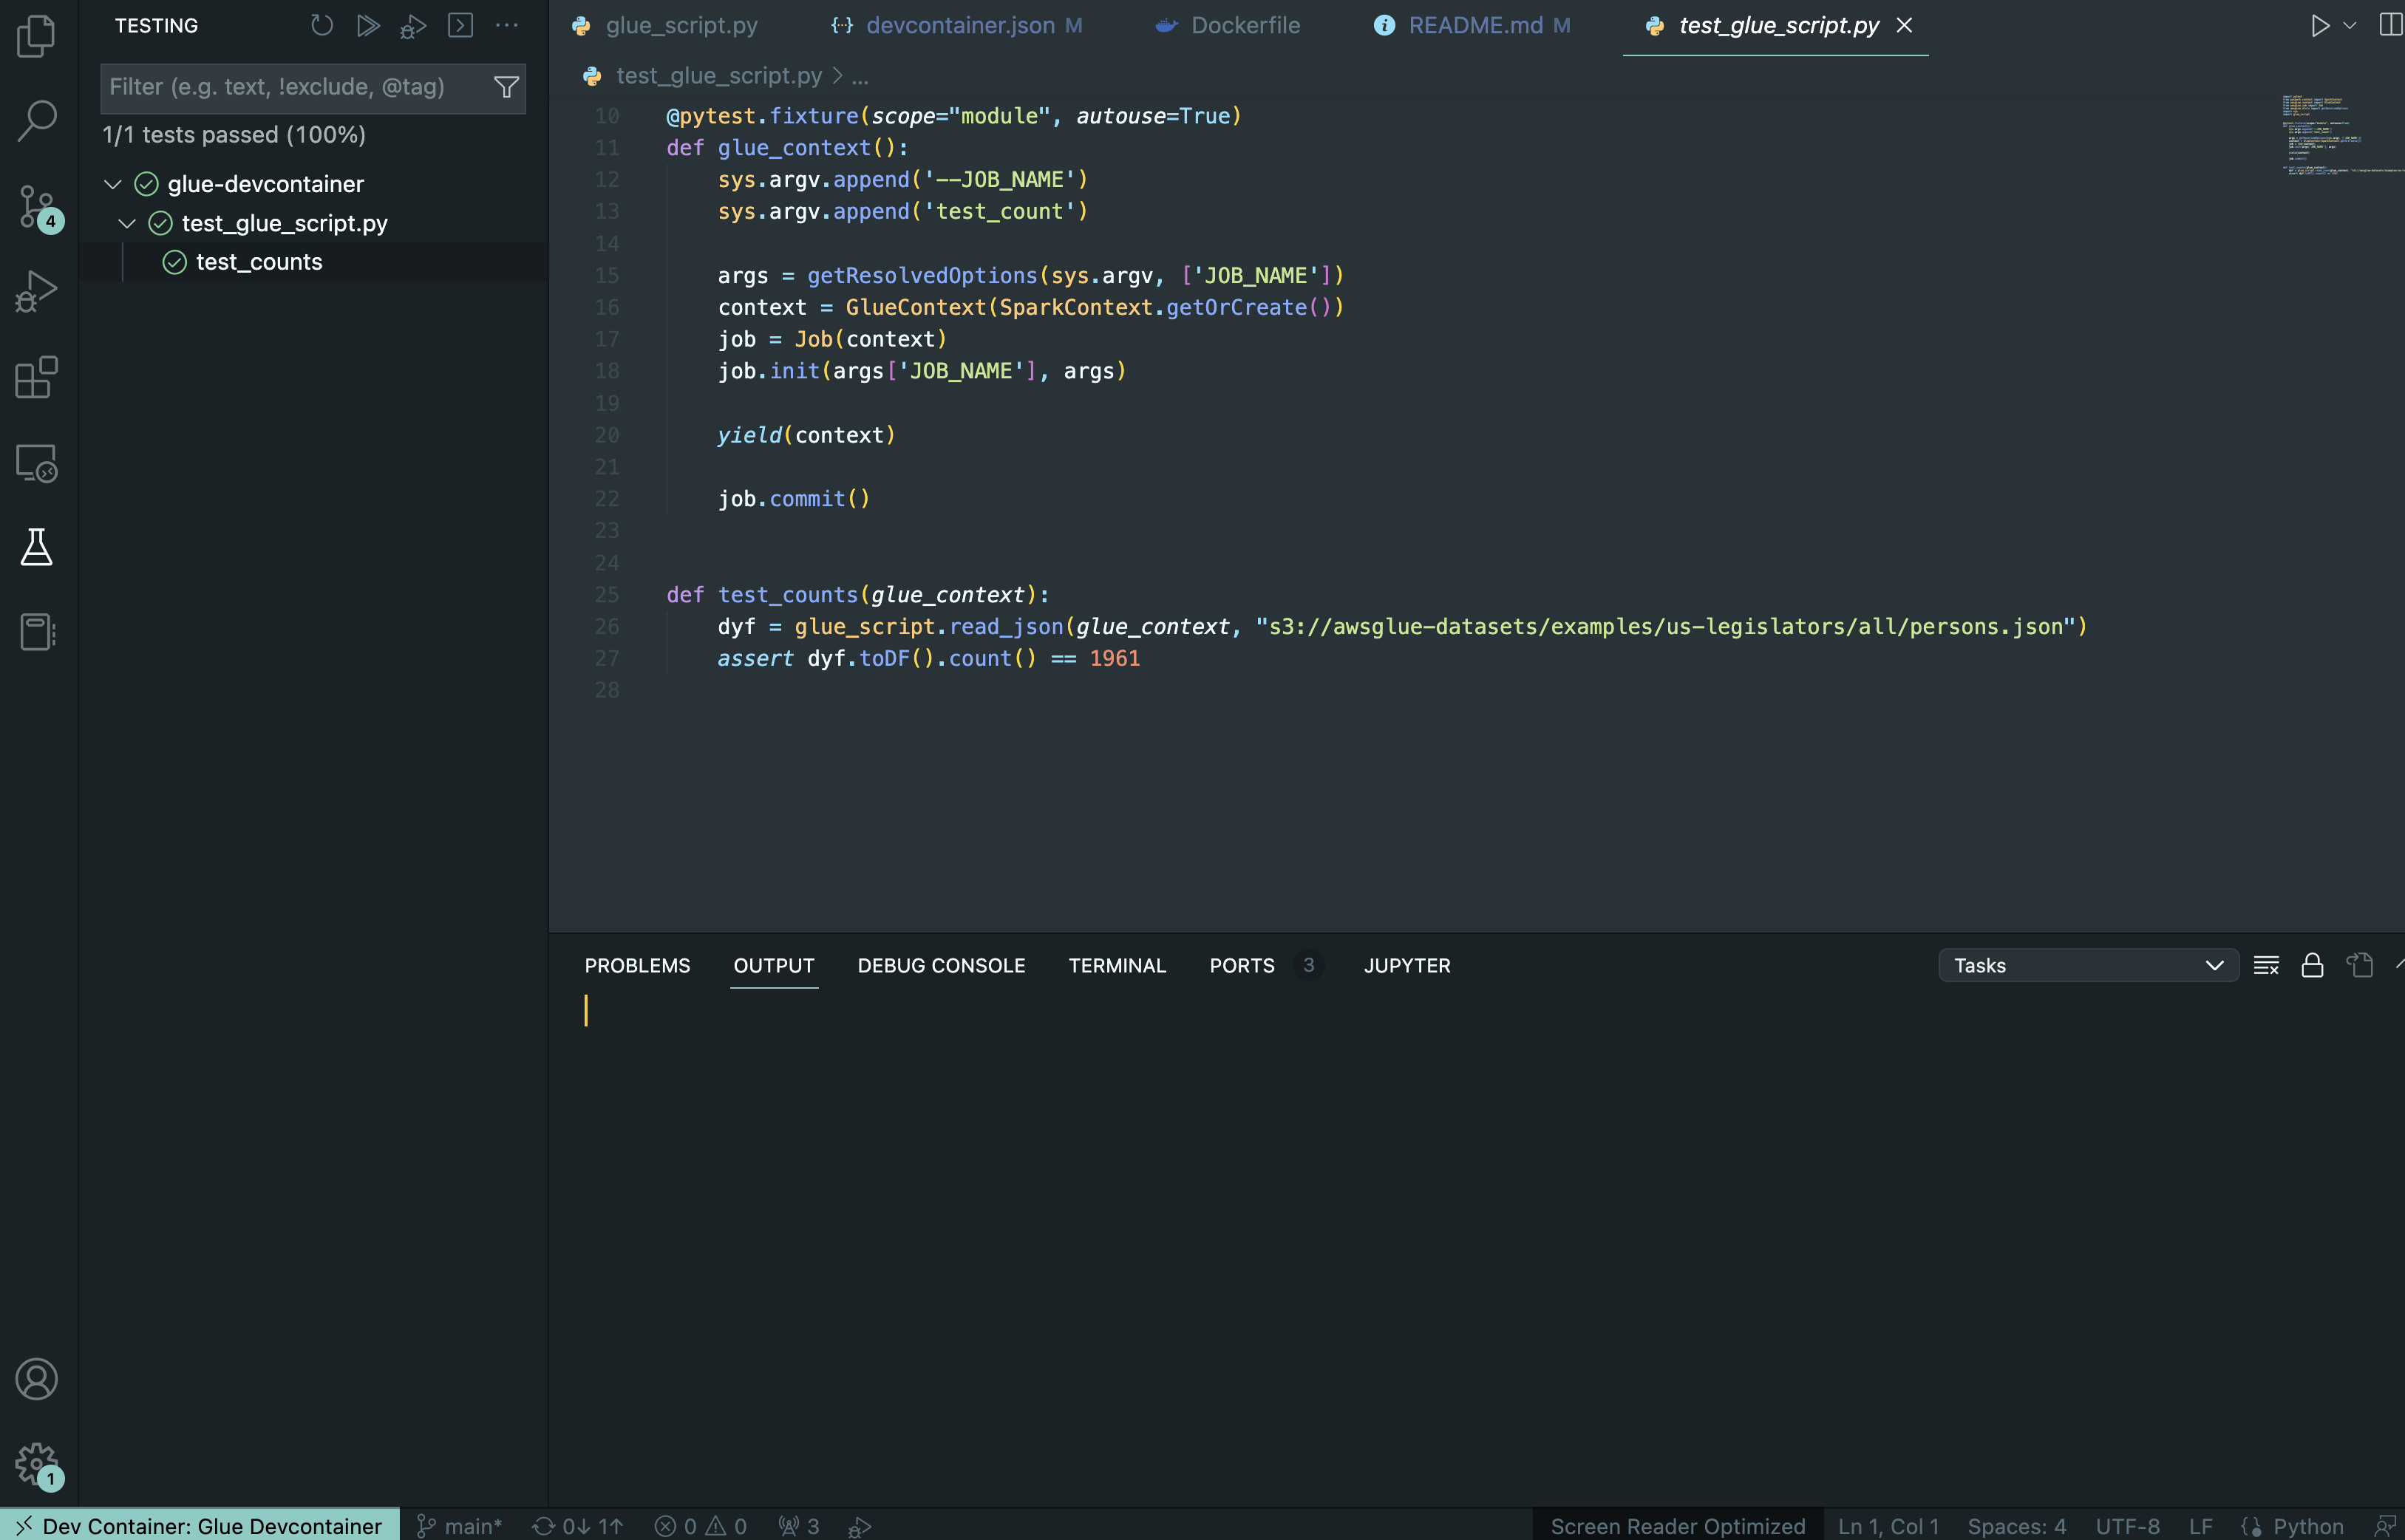Image resolution: width=2405 pixels, height=1540 pixels.
Task: Open the Explorer view in activity bar
Action: 36,36
